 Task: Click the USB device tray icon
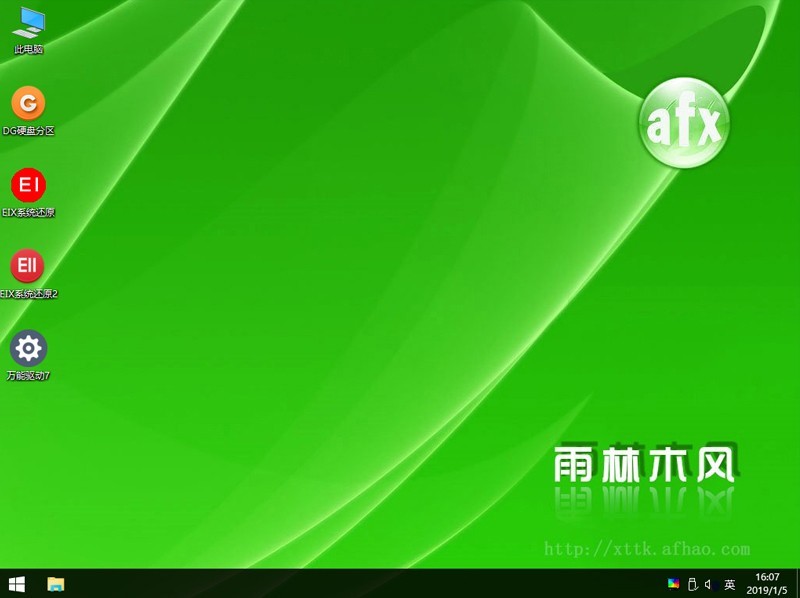pos(692,584)
